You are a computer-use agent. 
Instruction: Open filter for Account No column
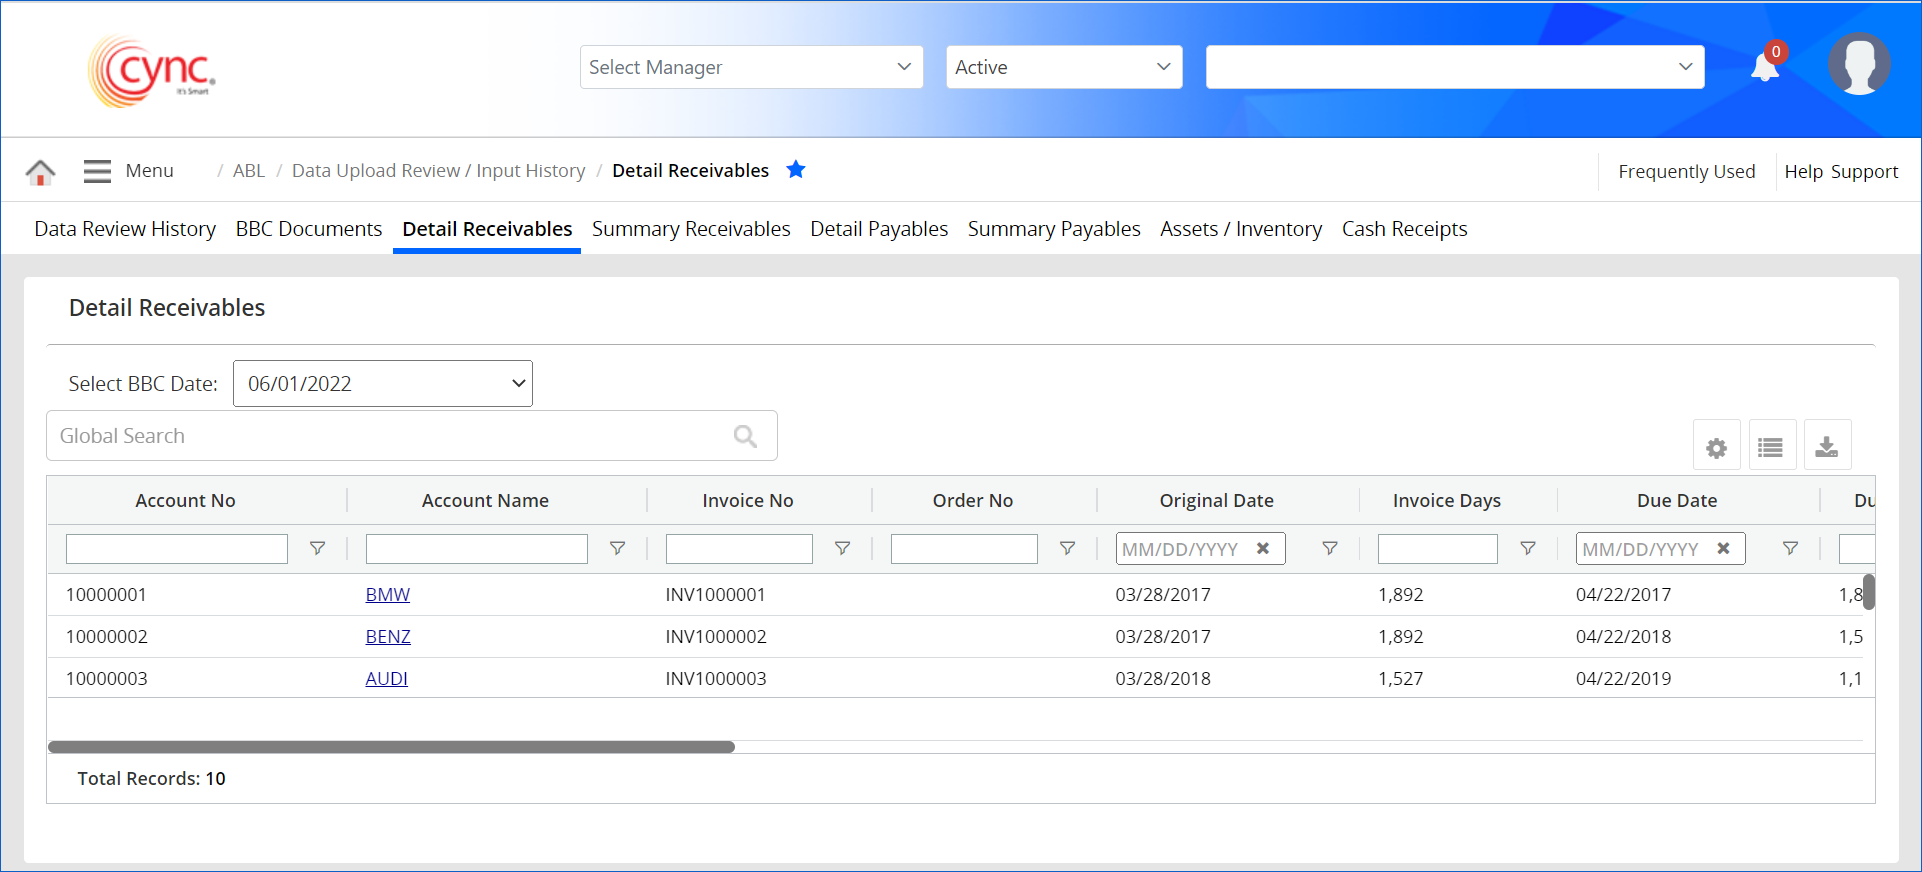click(x=317, y=549)
